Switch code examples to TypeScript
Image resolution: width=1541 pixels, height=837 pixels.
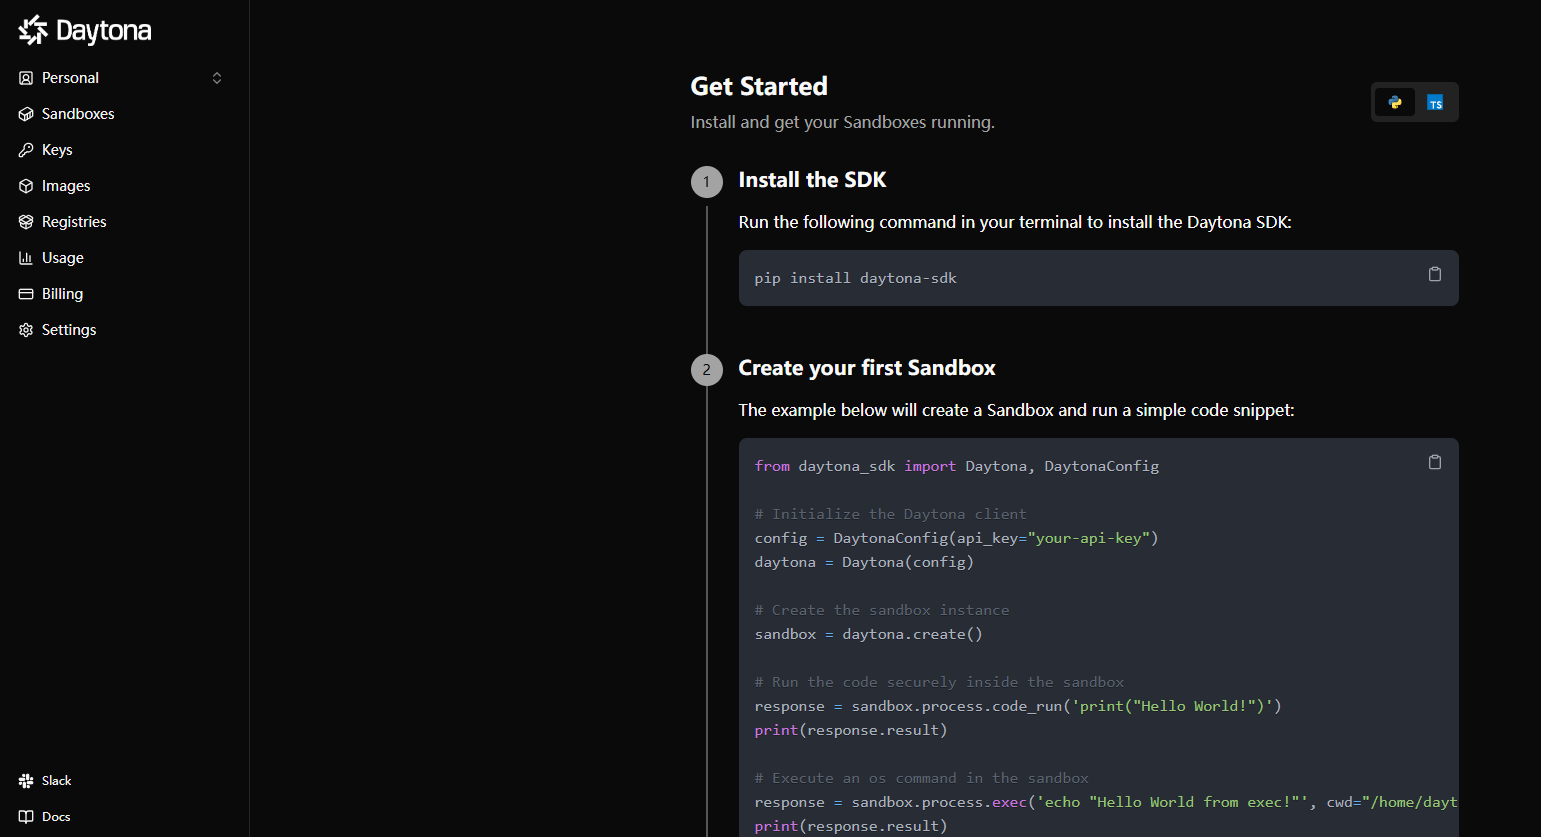click(1435, 102)
